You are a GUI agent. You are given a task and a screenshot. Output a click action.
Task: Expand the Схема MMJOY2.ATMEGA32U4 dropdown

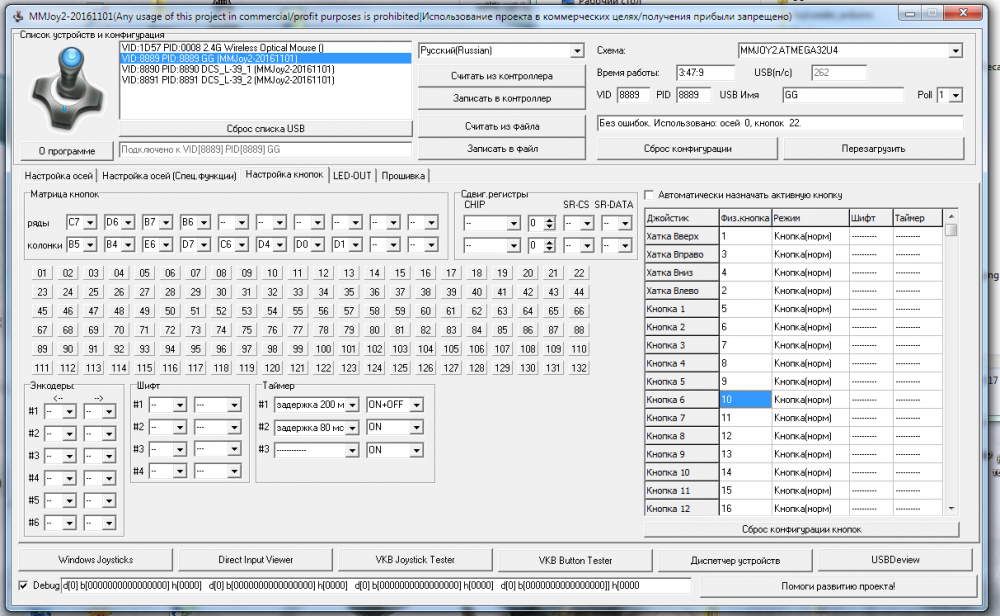pyautogui.click(x=955, y=51)
